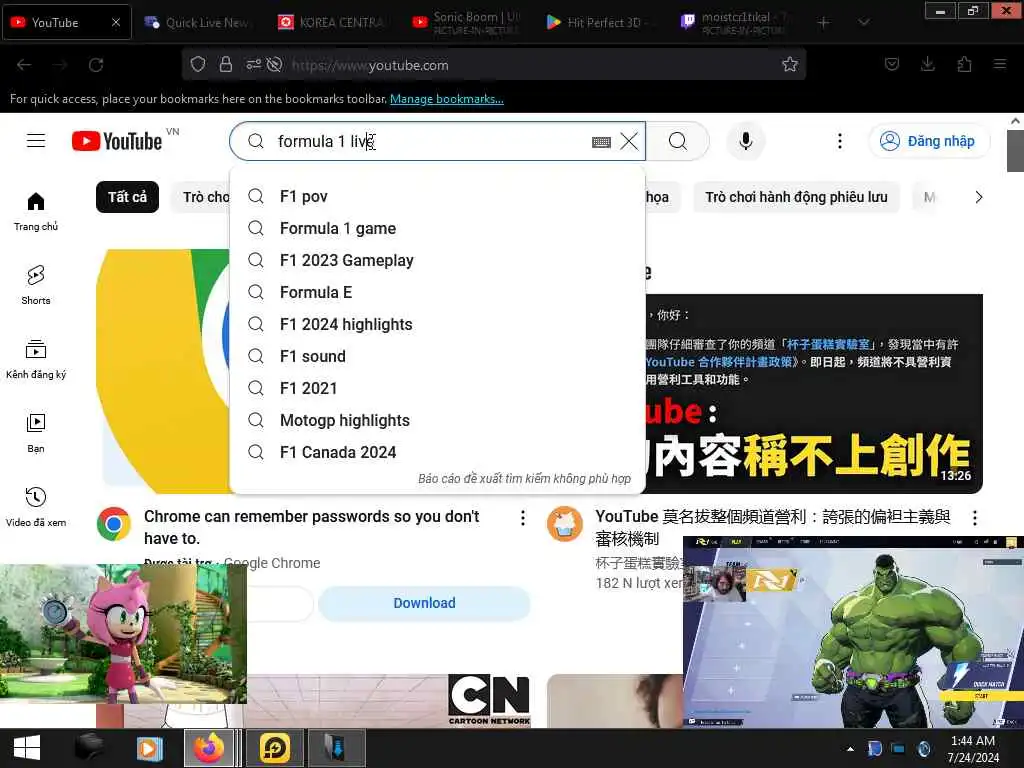
Task: Open the Firefox downloads icon
Action: coord(927,64)
